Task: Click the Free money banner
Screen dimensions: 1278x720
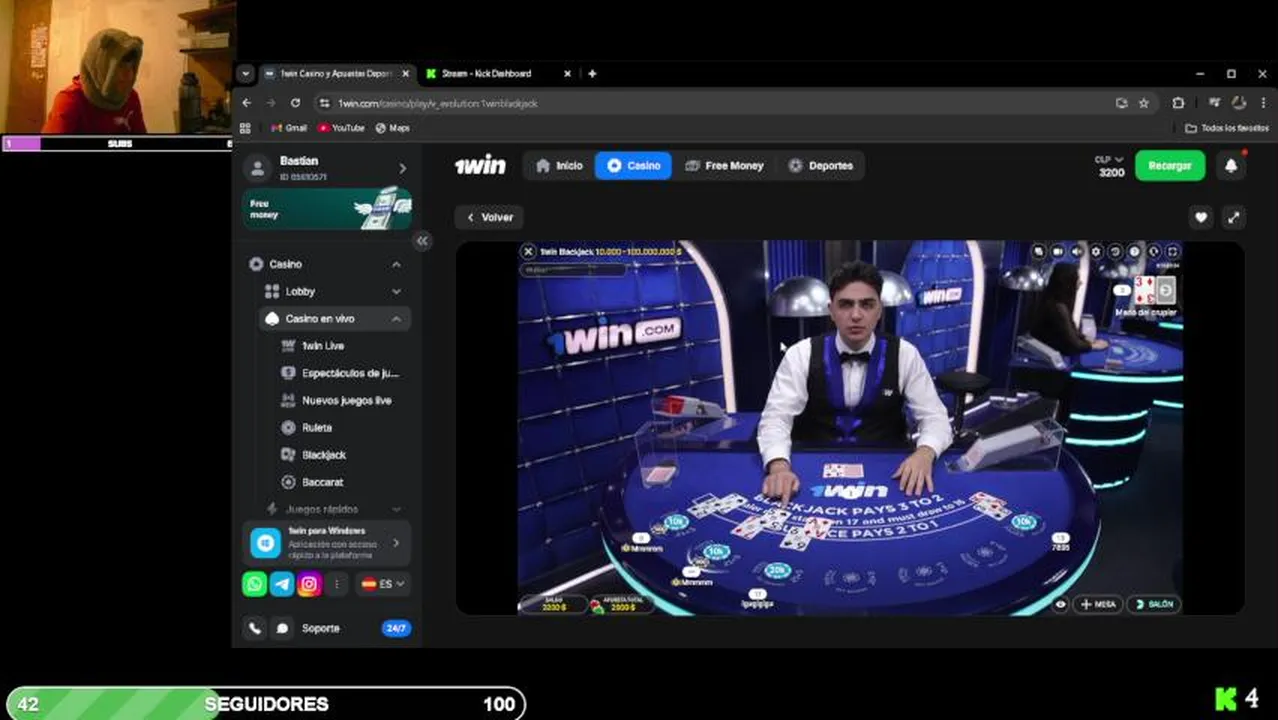Action: [327, 209]
